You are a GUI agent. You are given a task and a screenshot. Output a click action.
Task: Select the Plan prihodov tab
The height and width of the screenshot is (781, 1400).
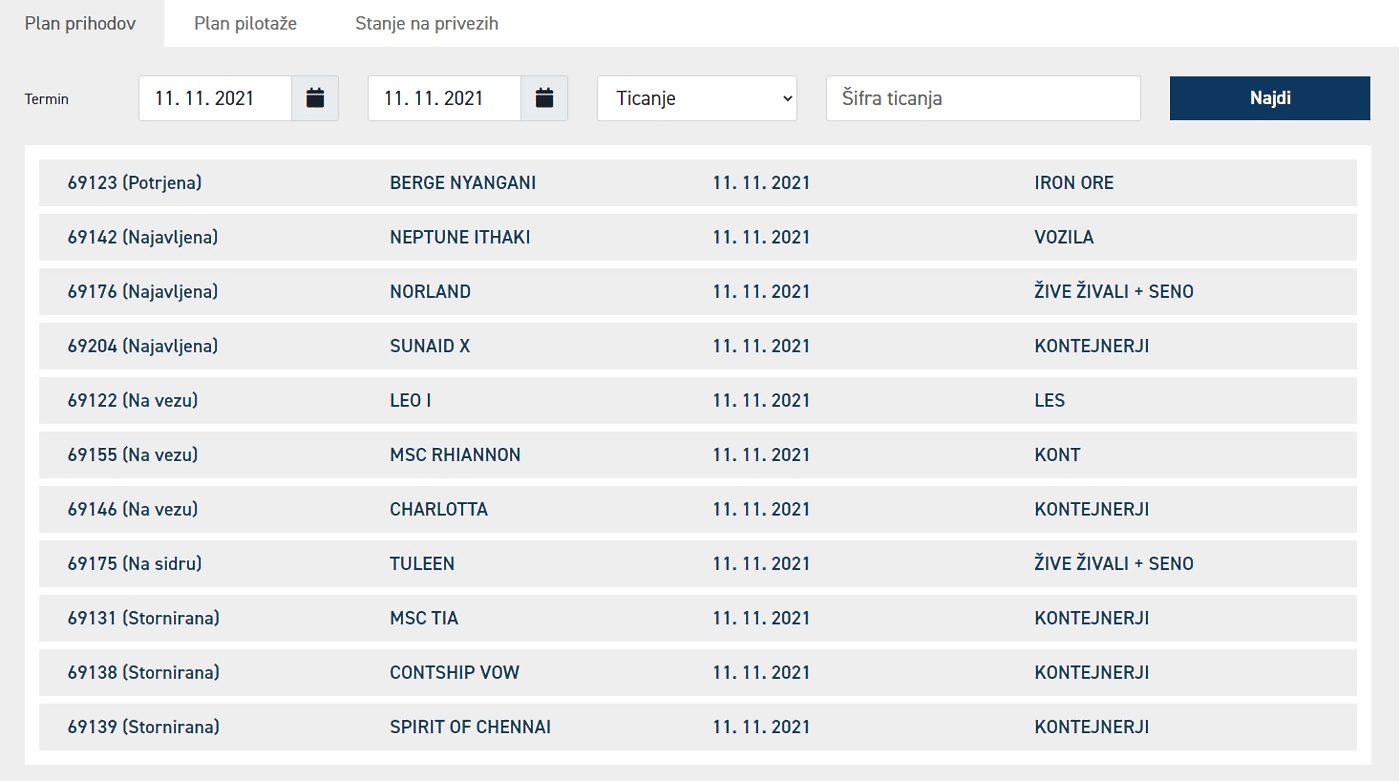coord(80,23)
